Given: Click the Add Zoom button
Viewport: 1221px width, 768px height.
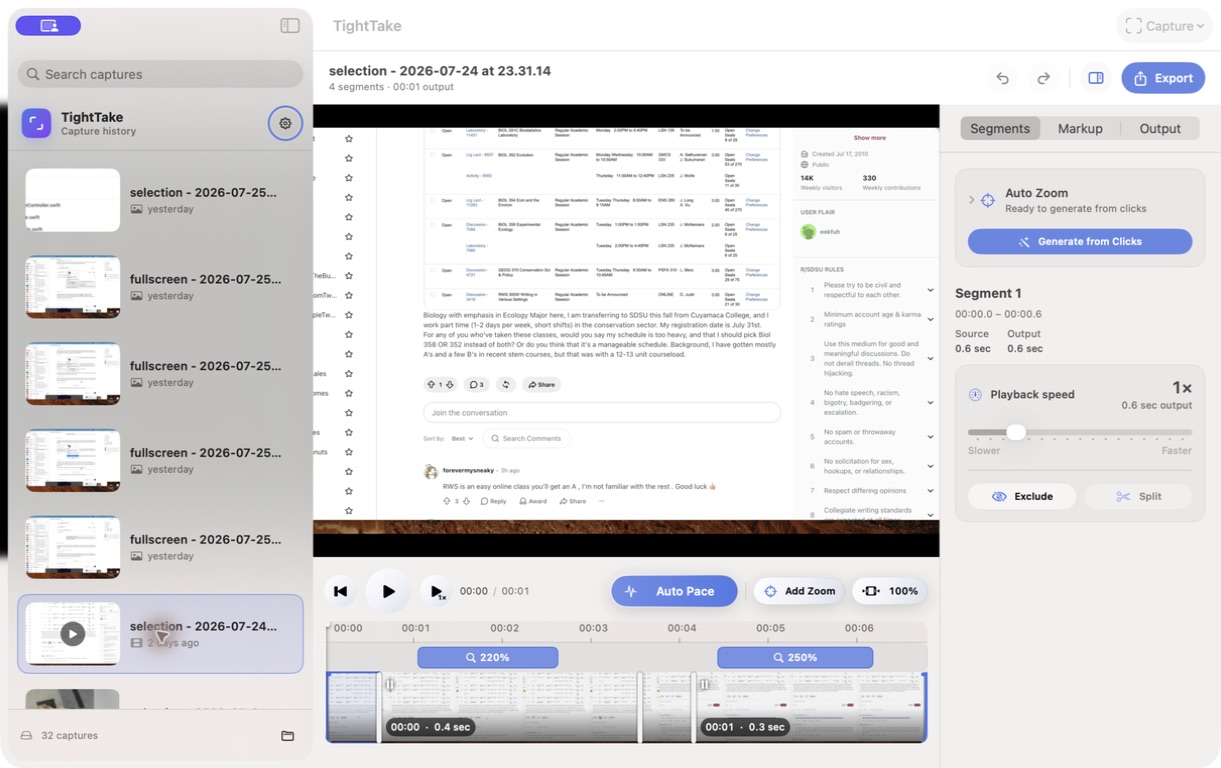Looking at the screenshot, I should click(x=799, y=591).
